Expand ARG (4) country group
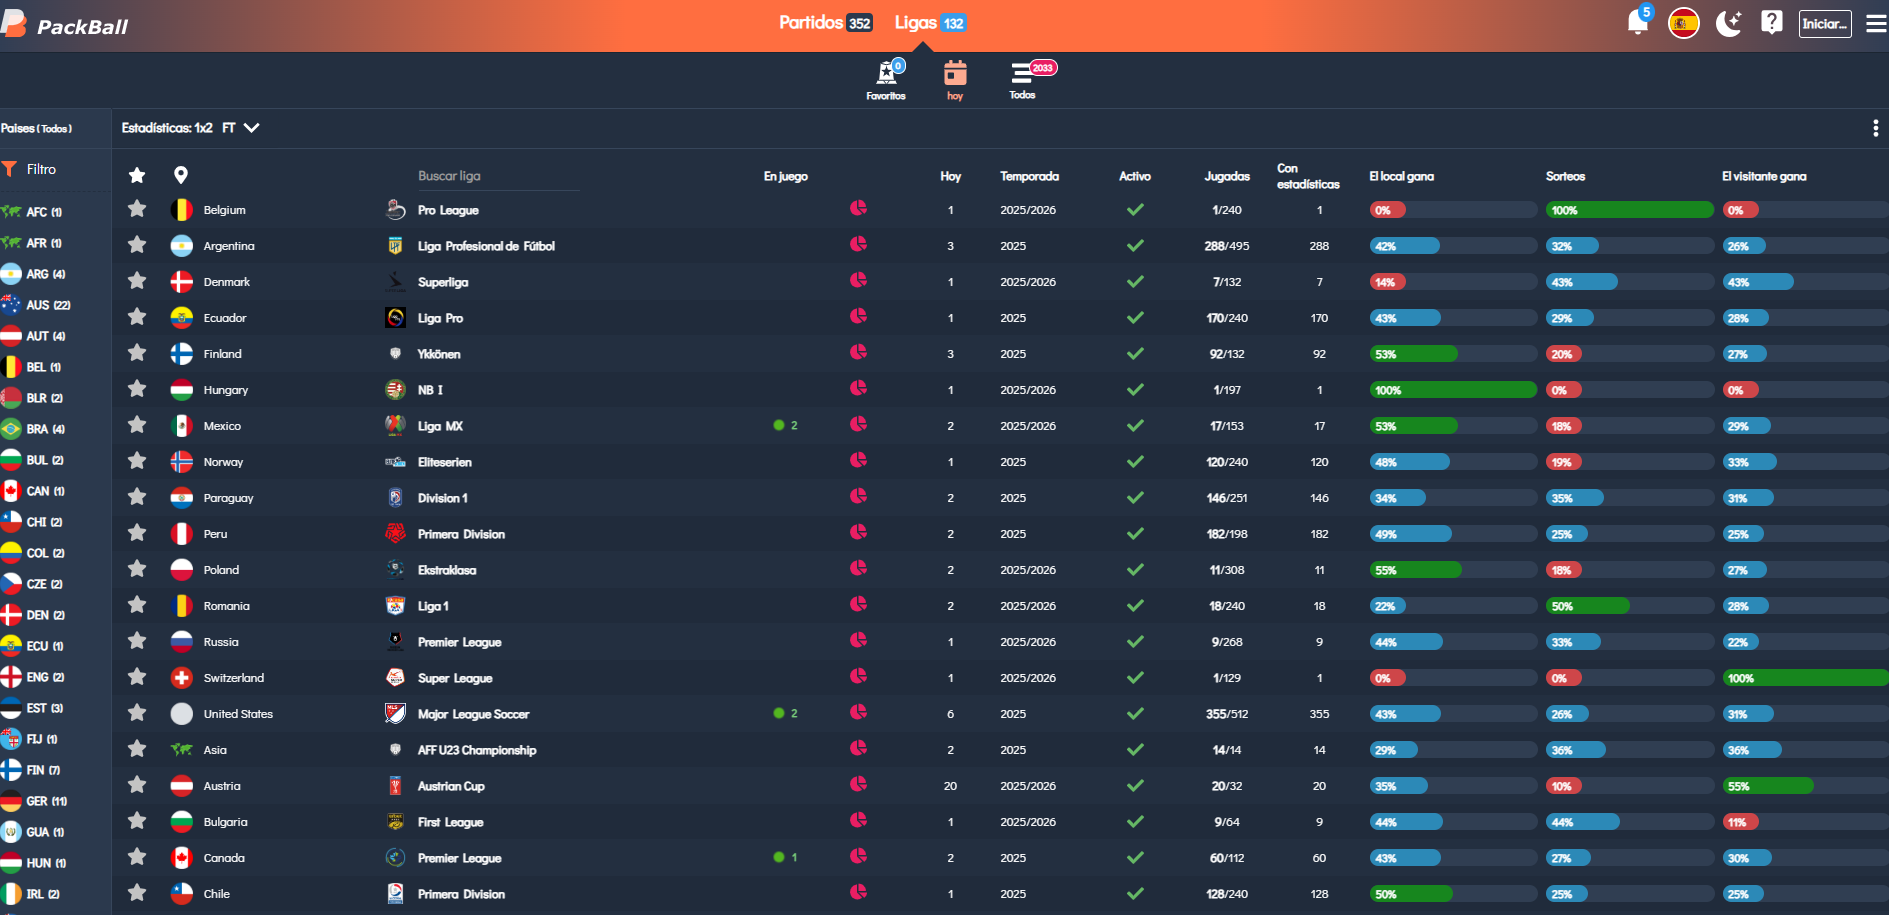Screen dimensions: 1889x915 (33, 274)
